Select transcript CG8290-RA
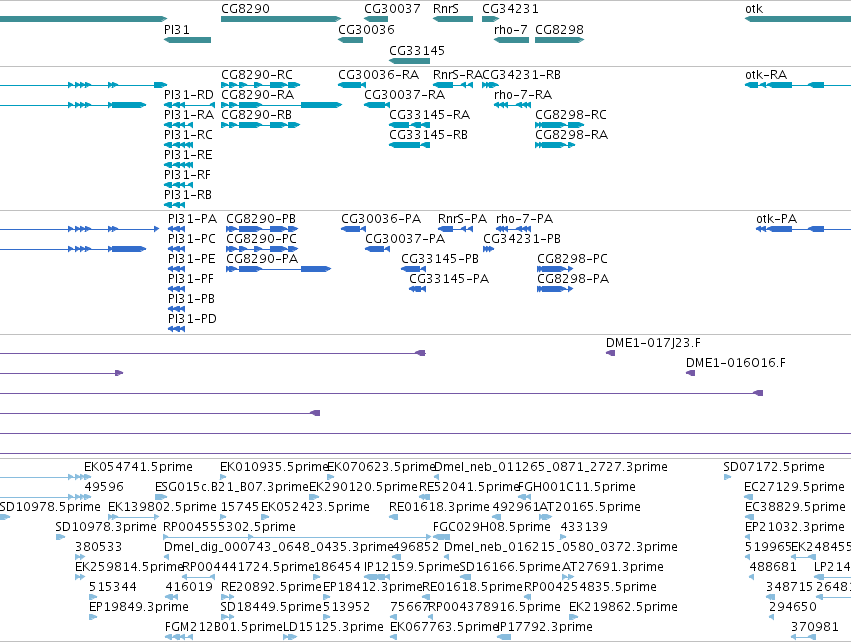The image size is (851, 642). coord(281,105)
